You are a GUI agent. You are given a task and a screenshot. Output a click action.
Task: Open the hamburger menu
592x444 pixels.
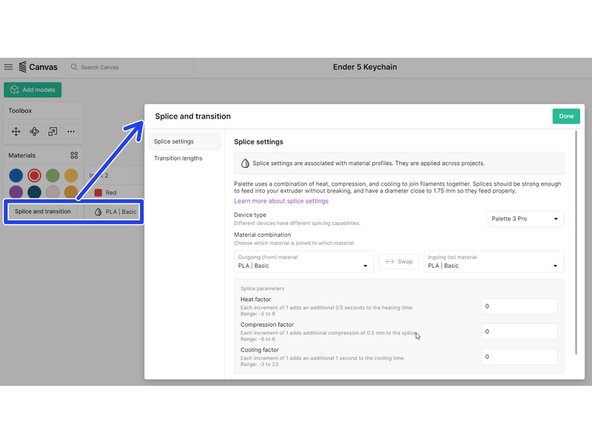click(8, 67)
